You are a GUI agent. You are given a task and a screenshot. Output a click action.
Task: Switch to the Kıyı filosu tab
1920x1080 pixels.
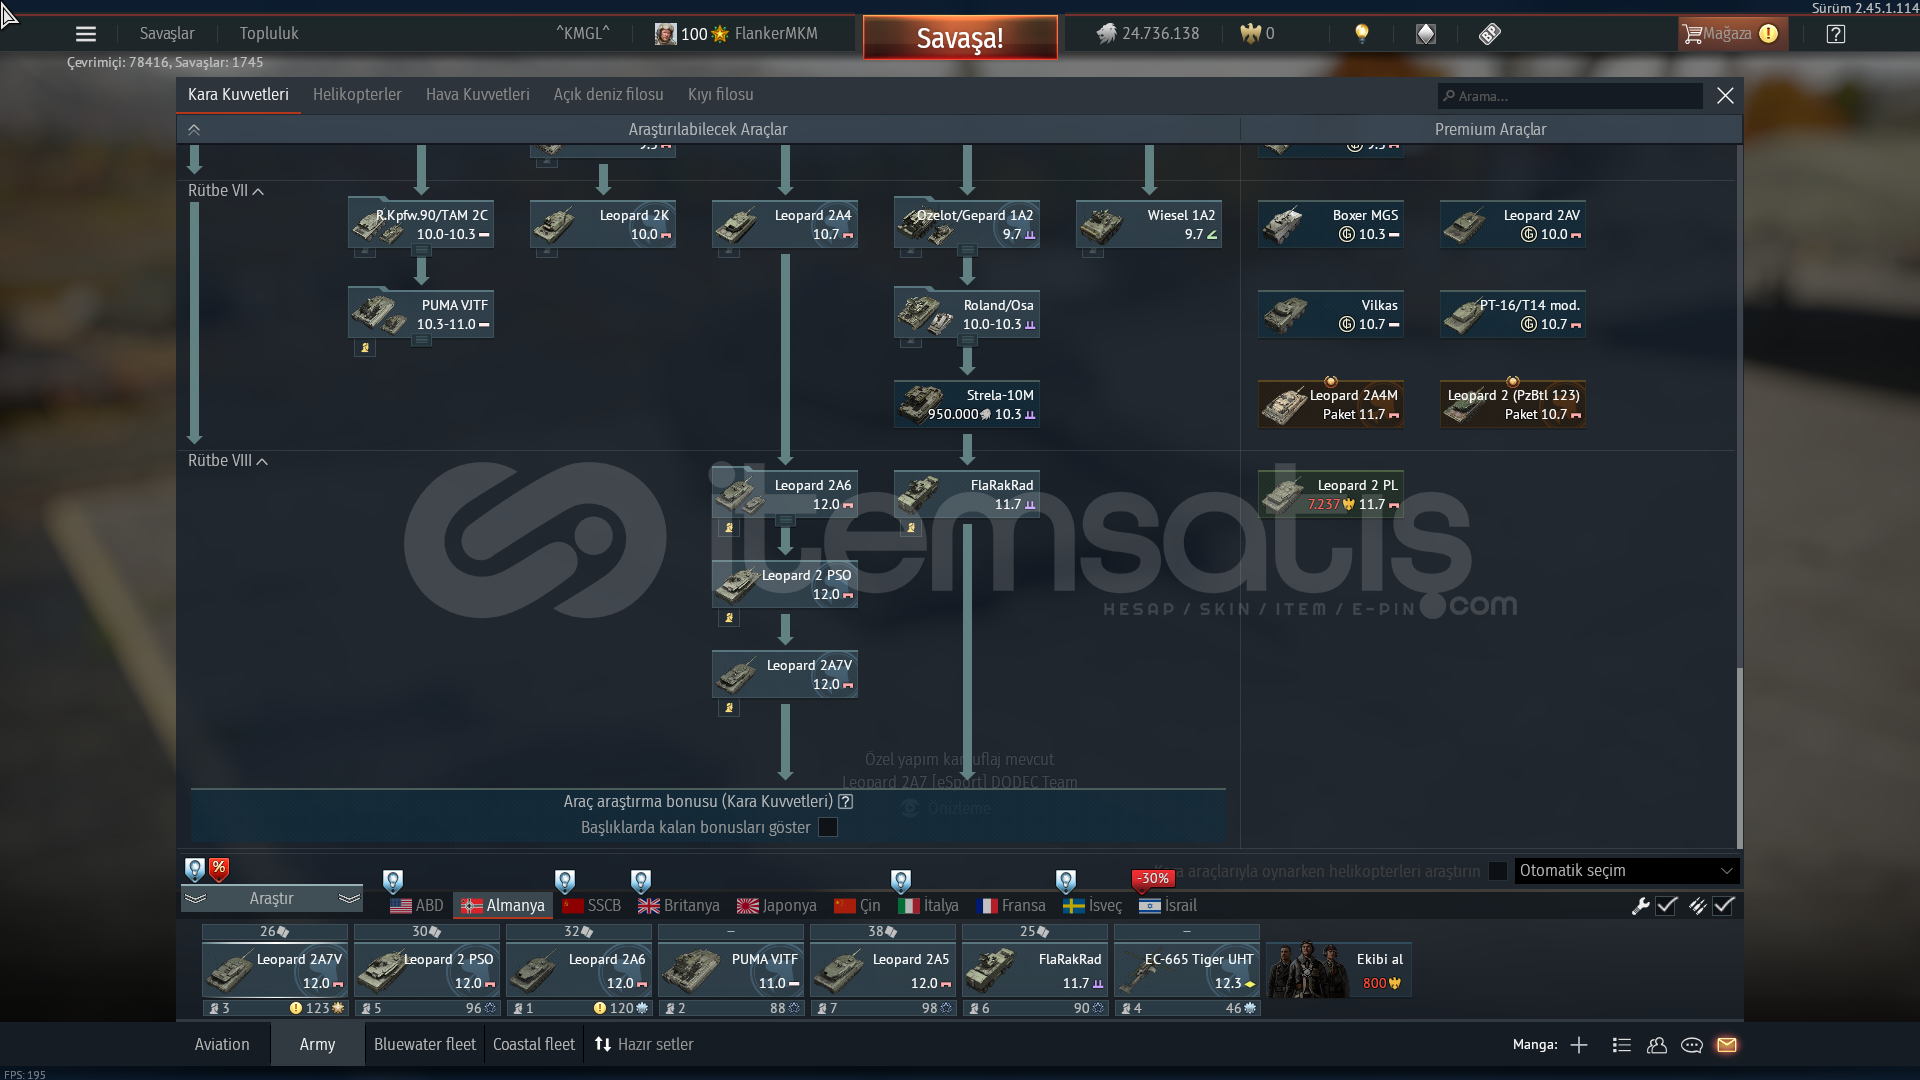coord(721,95)
